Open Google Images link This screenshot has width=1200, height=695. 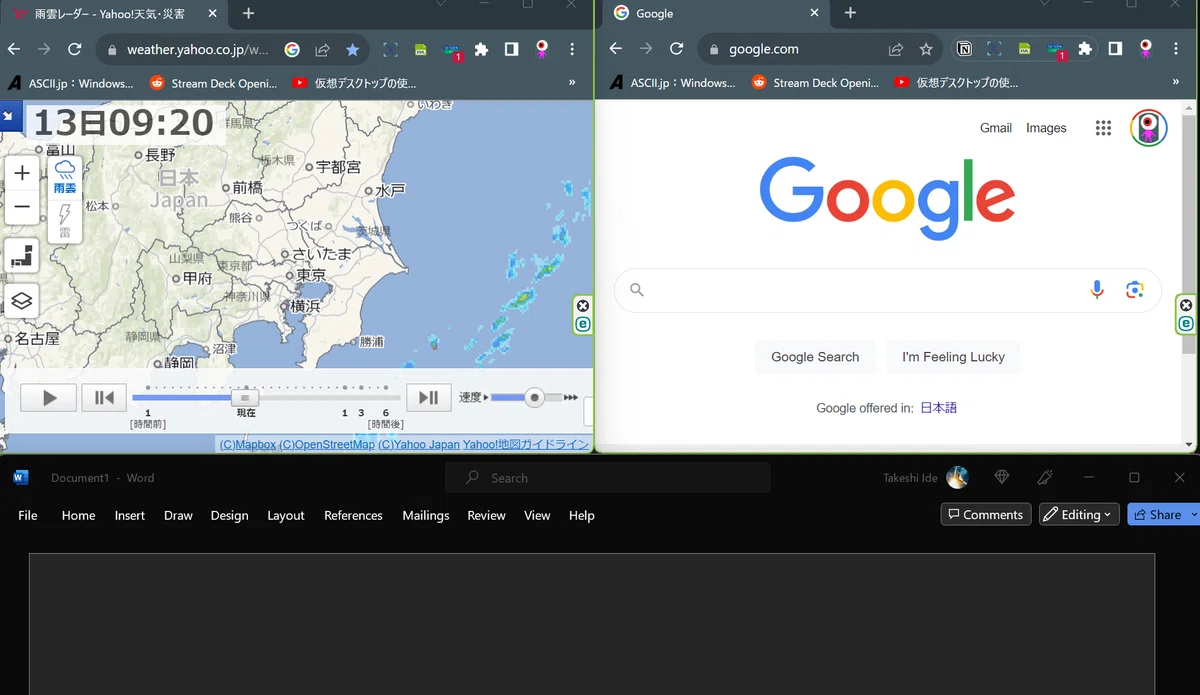1046,128
